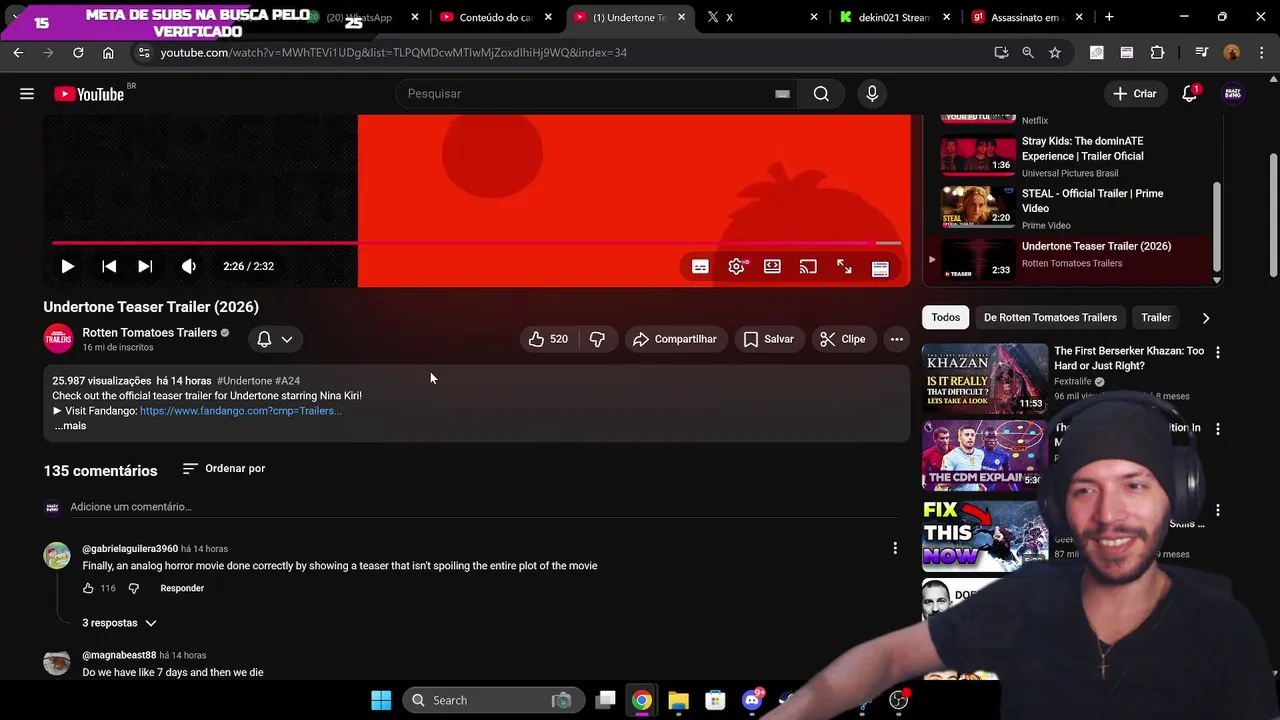Open Chrome media control icon

[1202, 52]
